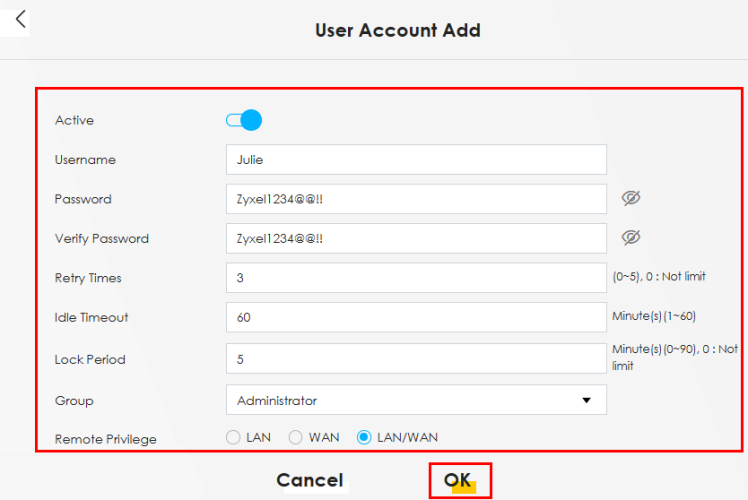Click the Idle Timeout input field
The height and width of the screenshot is (500, 748).
[416, 317]
